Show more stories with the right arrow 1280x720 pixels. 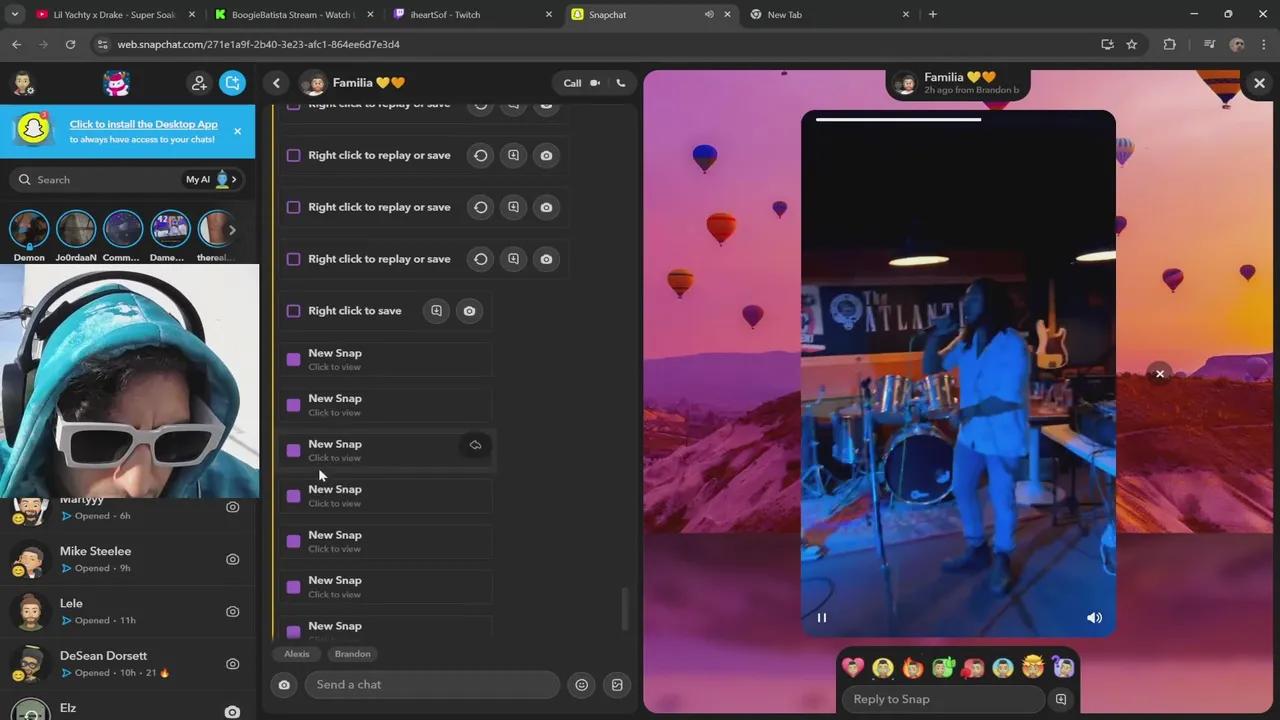[232, 230]
